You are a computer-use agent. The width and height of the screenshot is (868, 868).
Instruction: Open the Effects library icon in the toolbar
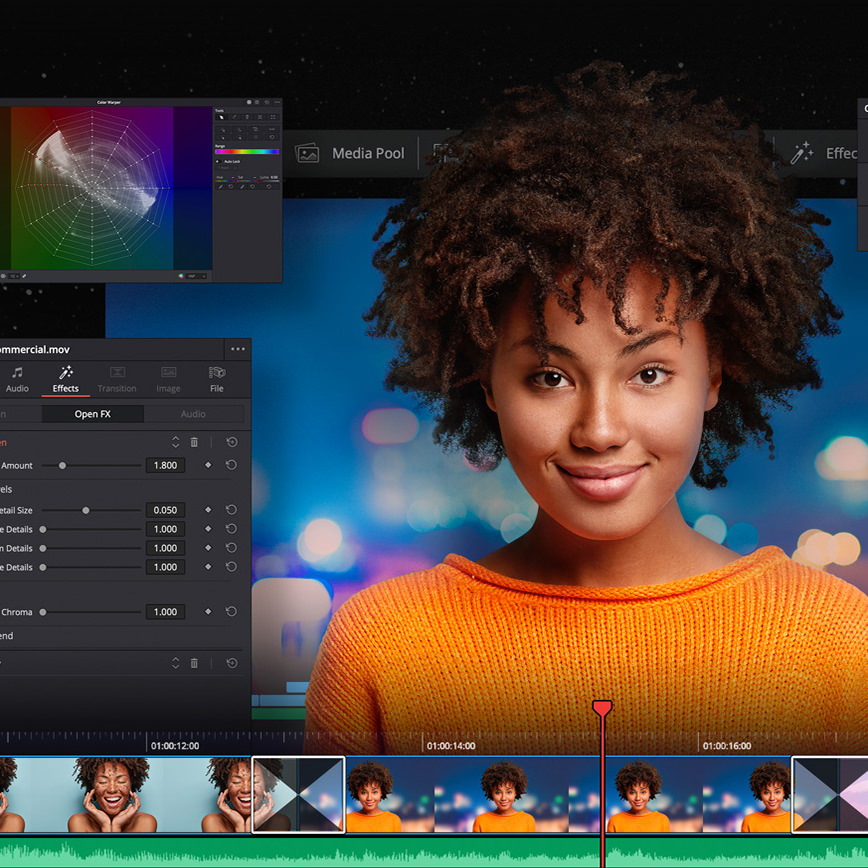(802, 153)
